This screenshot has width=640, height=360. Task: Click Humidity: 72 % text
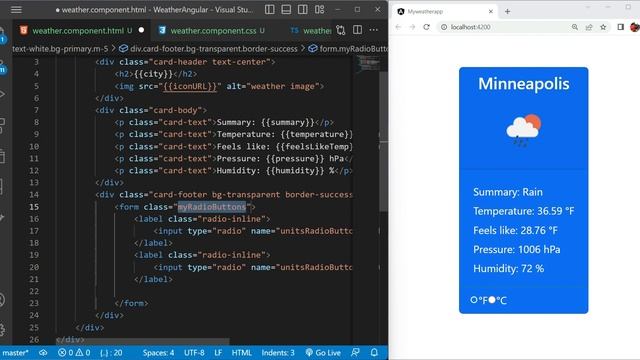(x=508, y=269)
